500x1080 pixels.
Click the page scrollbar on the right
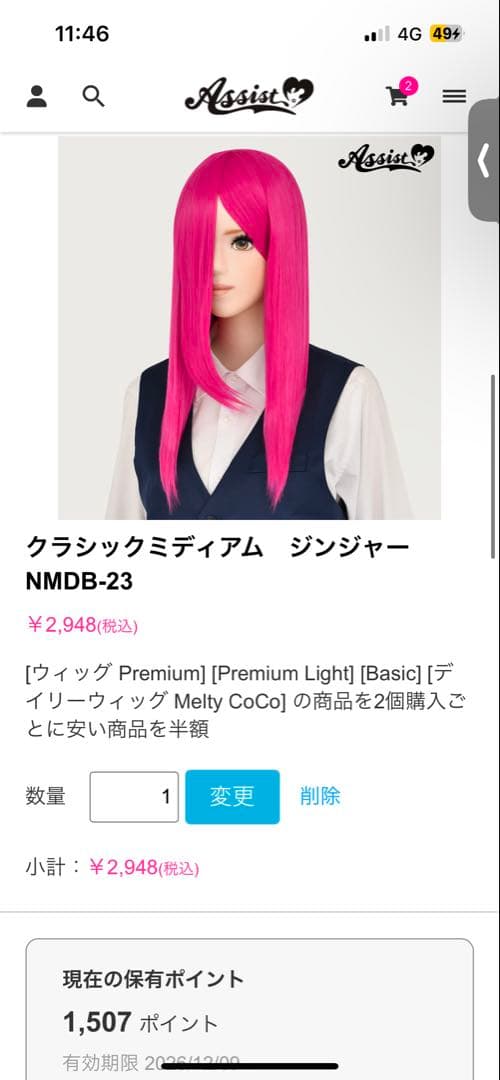tap(493, 466)
